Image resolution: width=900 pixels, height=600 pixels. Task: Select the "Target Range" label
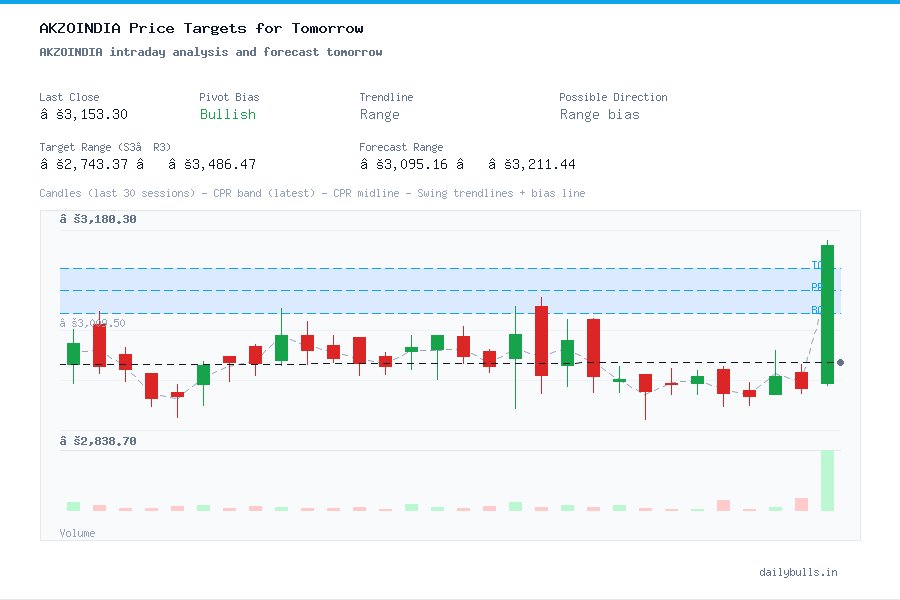[105, 147]
